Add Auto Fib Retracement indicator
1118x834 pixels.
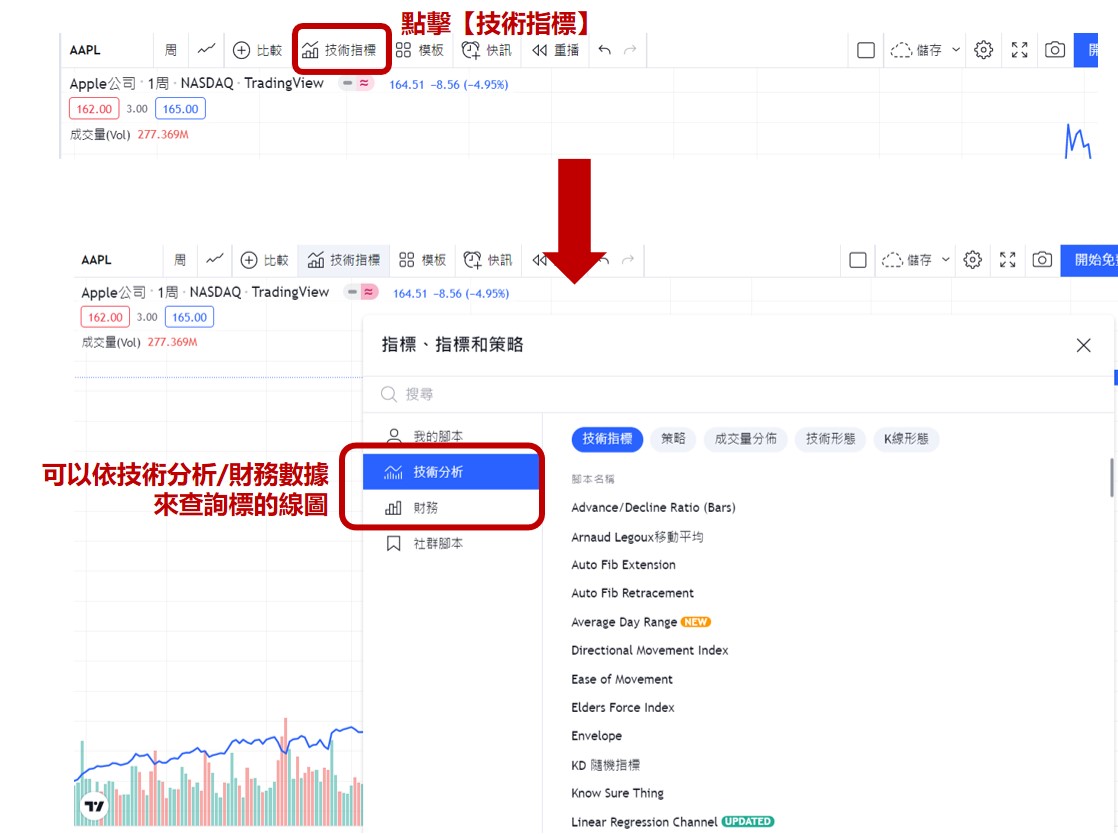click(632, 593)
